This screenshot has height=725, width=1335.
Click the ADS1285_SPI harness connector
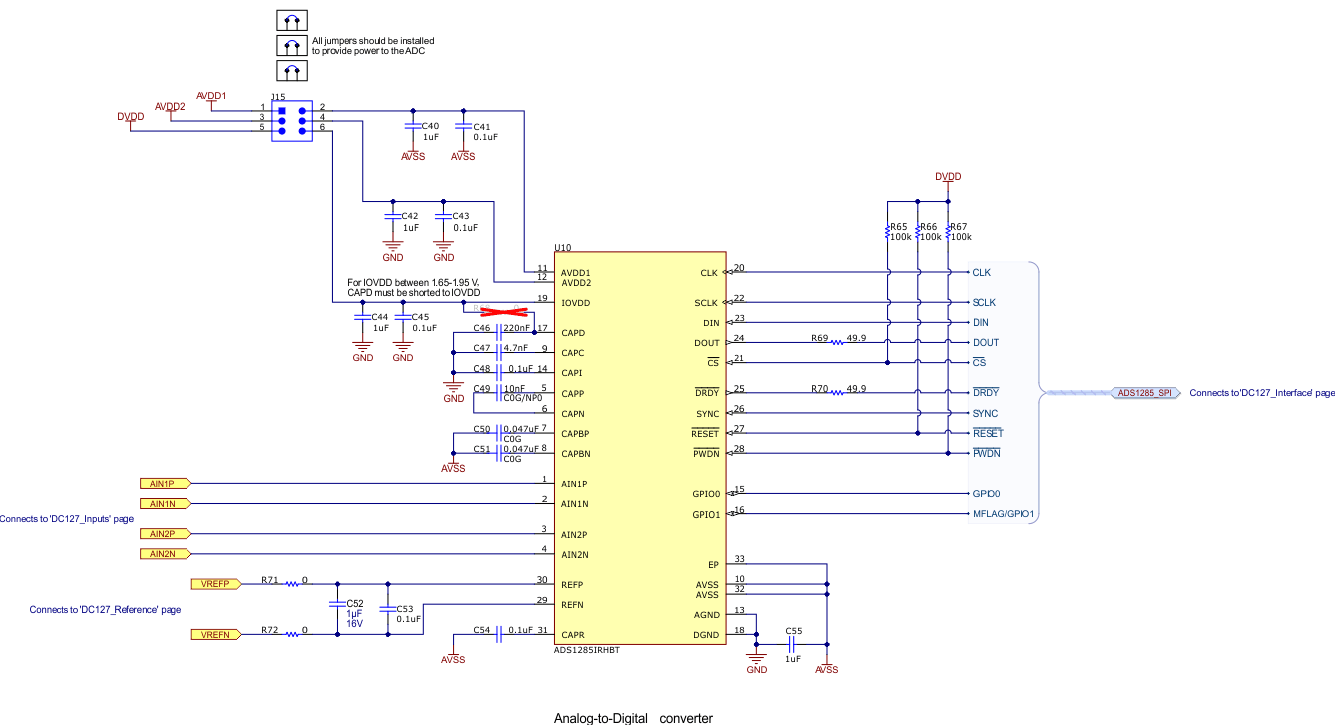[x=1144, y=393]
